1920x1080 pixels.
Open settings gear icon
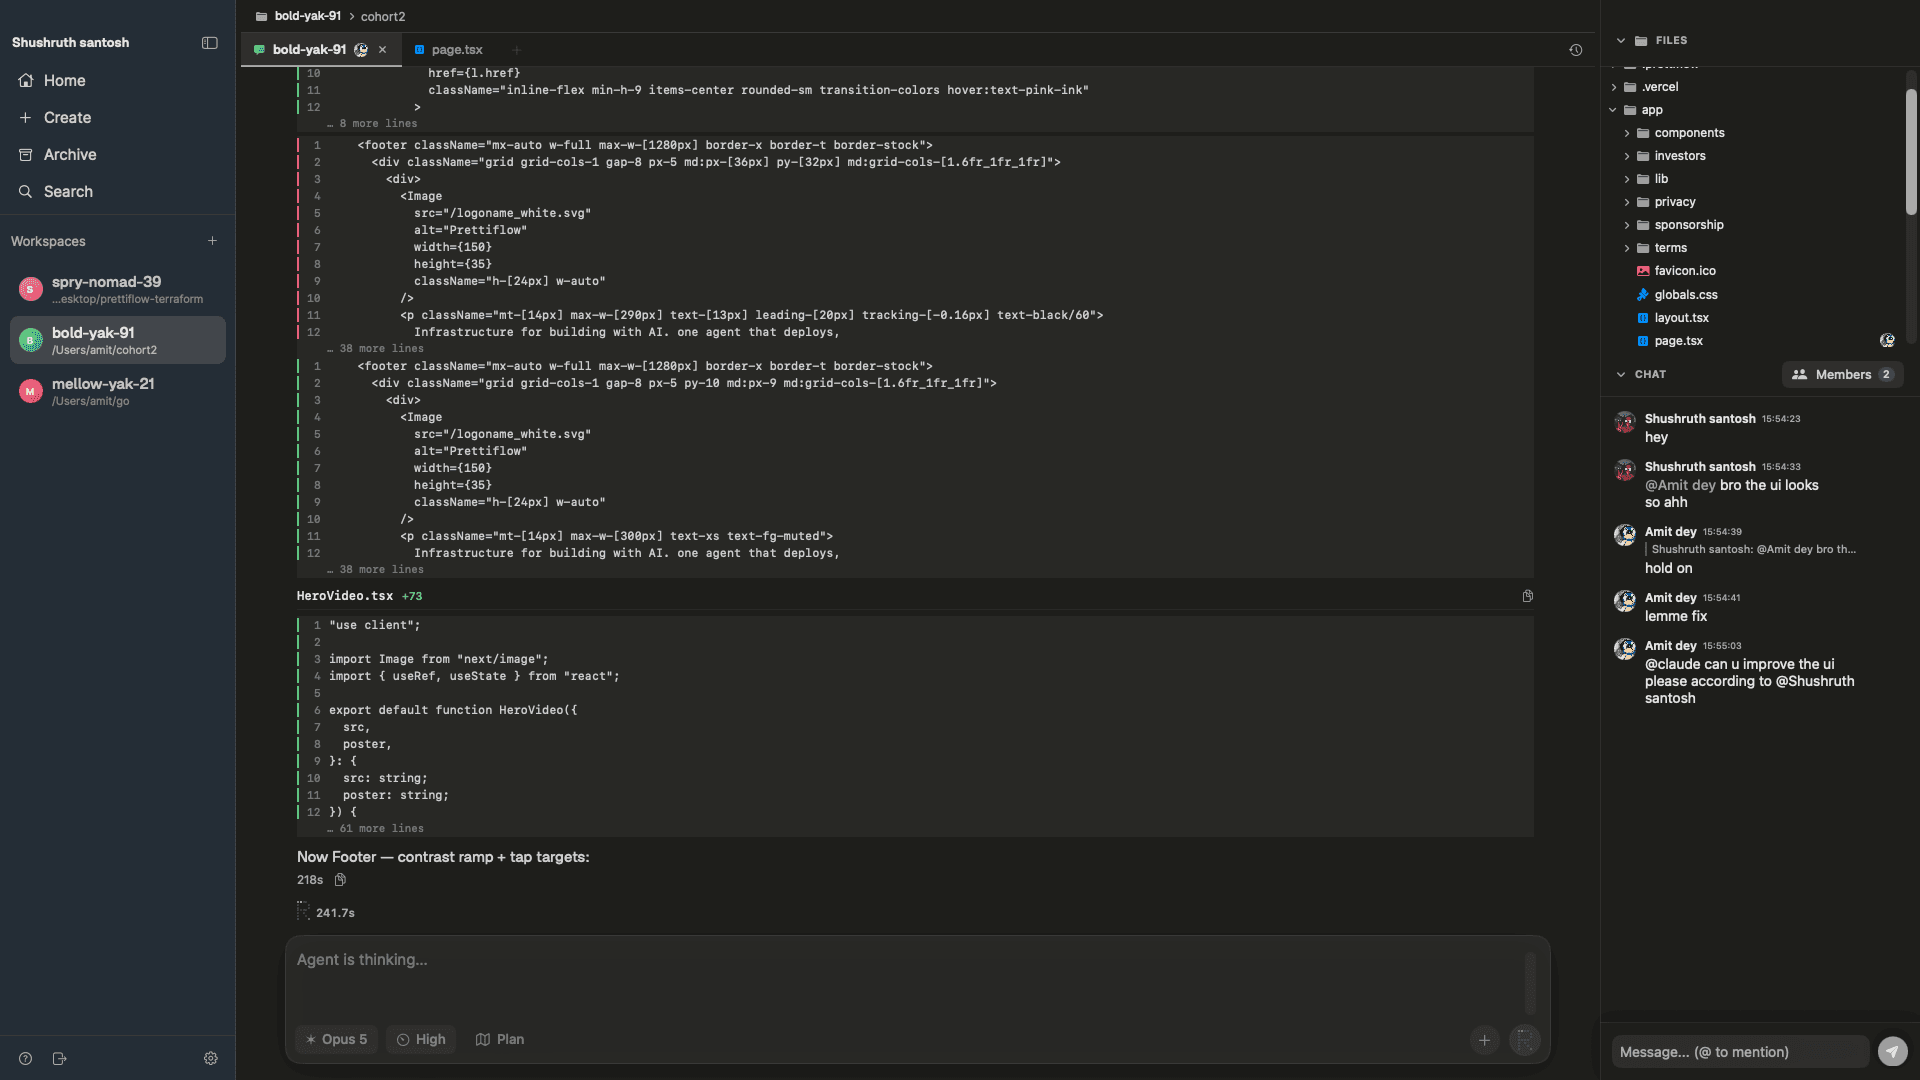coord(211,1059)
